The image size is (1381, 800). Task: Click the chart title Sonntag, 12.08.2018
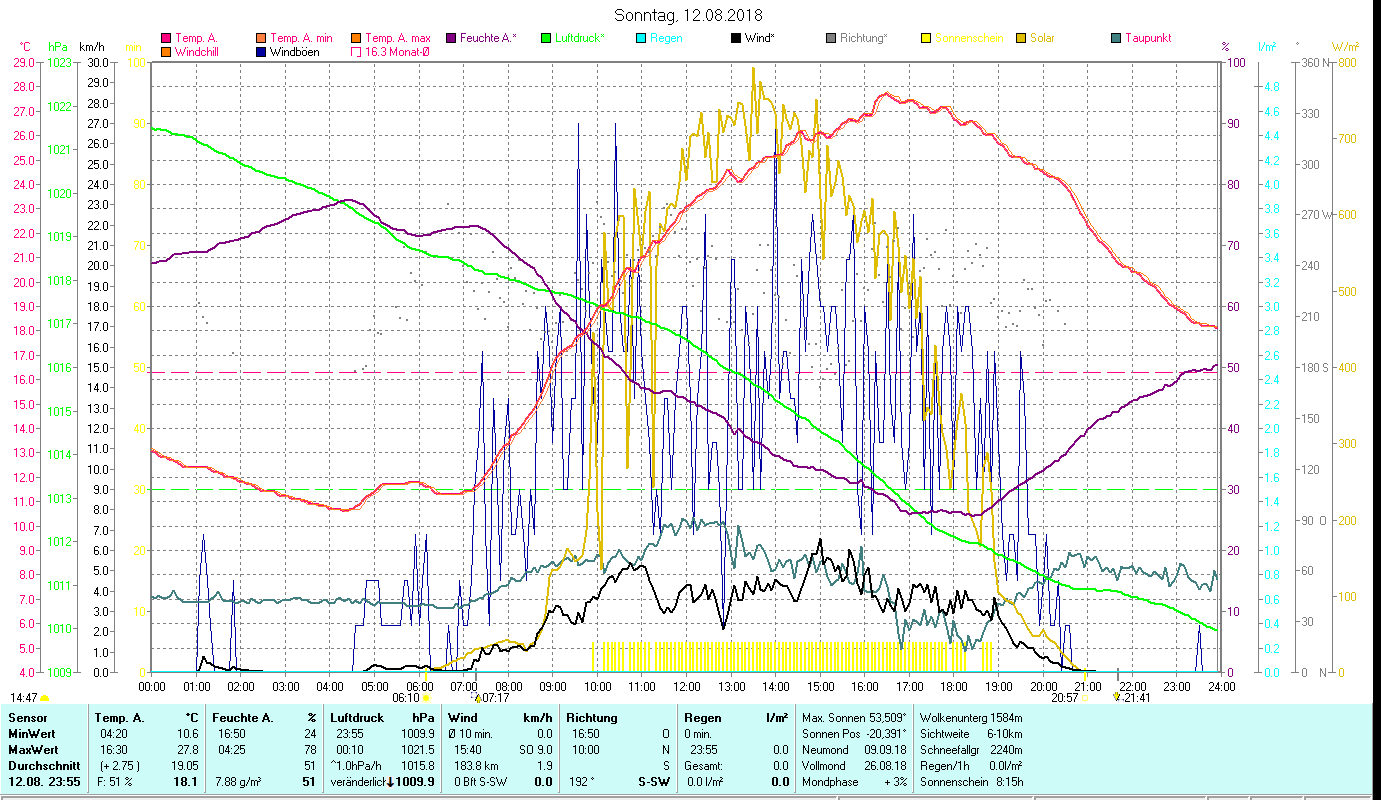click(690, 15)
